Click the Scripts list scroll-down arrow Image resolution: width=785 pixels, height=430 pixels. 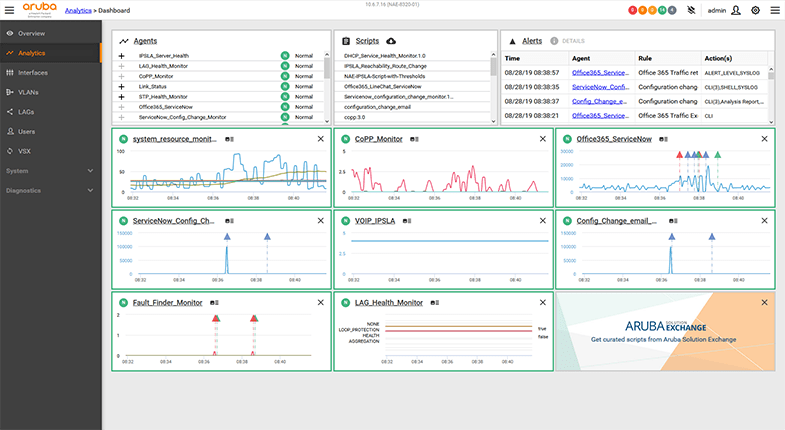coord(493,121)
